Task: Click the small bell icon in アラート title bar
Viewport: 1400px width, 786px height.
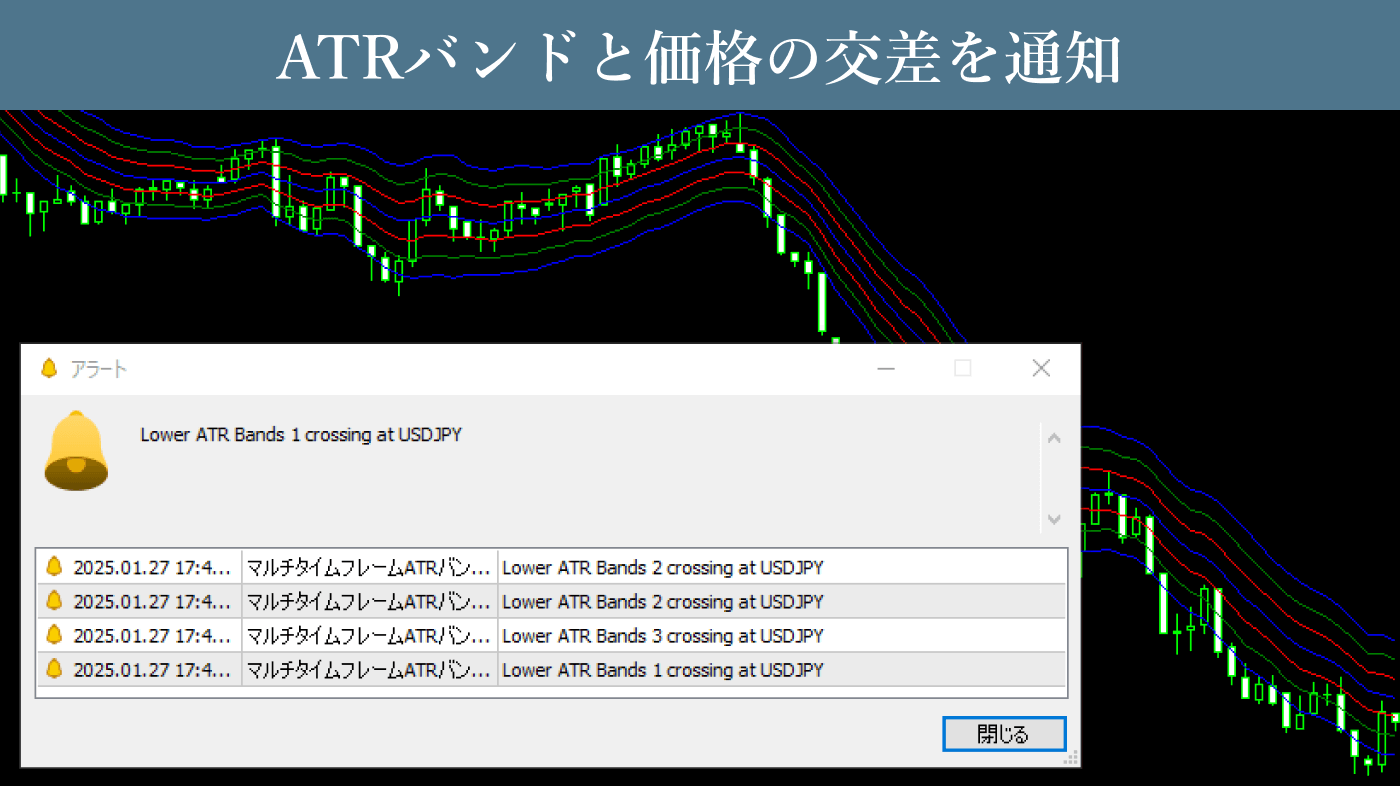Action: pos(48,369)
